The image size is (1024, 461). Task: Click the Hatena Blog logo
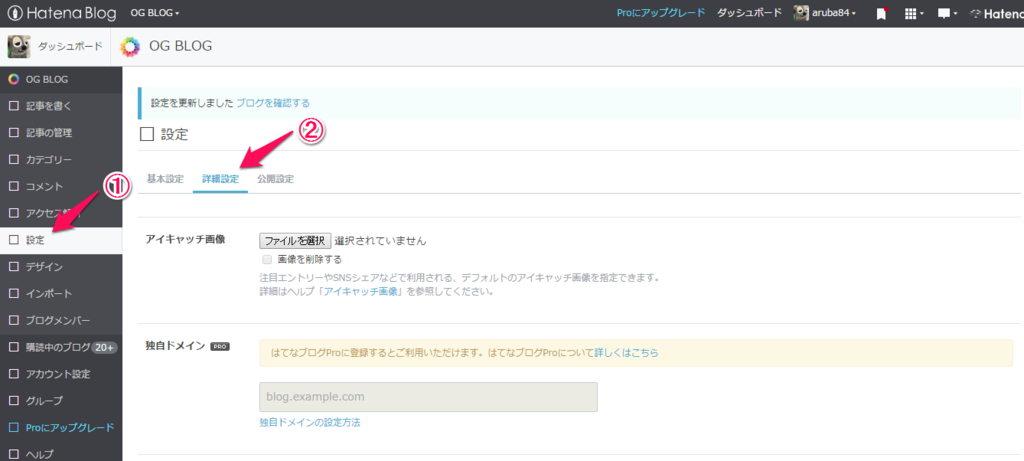[61, 13]
